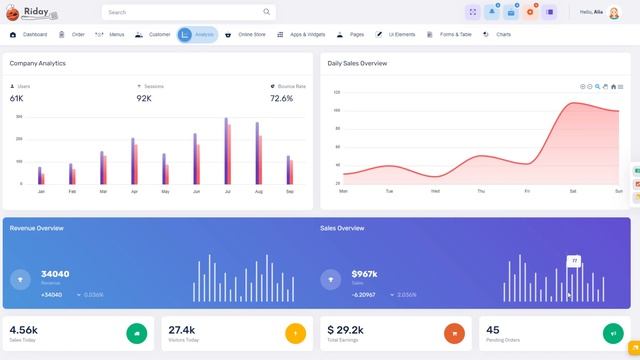Click the yellow Visitors Today icon
The width and height of the screenshot is (640, 360).
[296, 333]
